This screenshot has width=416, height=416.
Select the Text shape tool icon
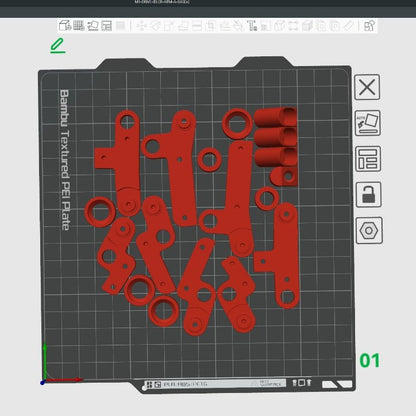[x=252, y=26]
